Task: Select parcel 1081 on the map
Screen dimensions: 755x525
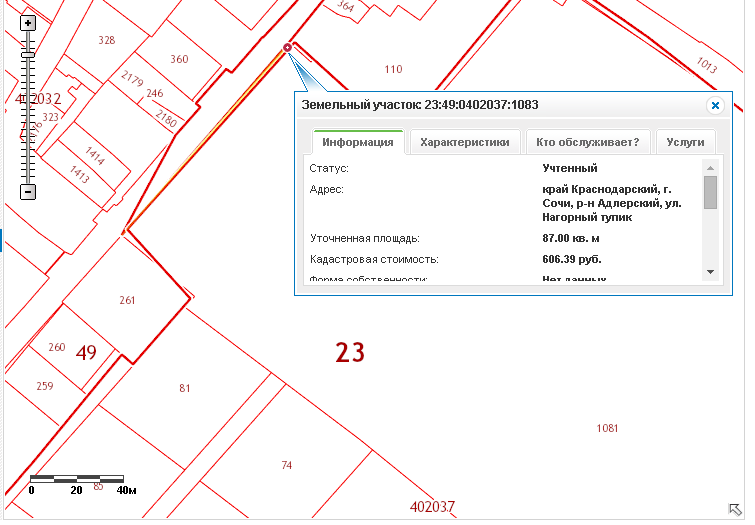Action: (x=607, y=428)
